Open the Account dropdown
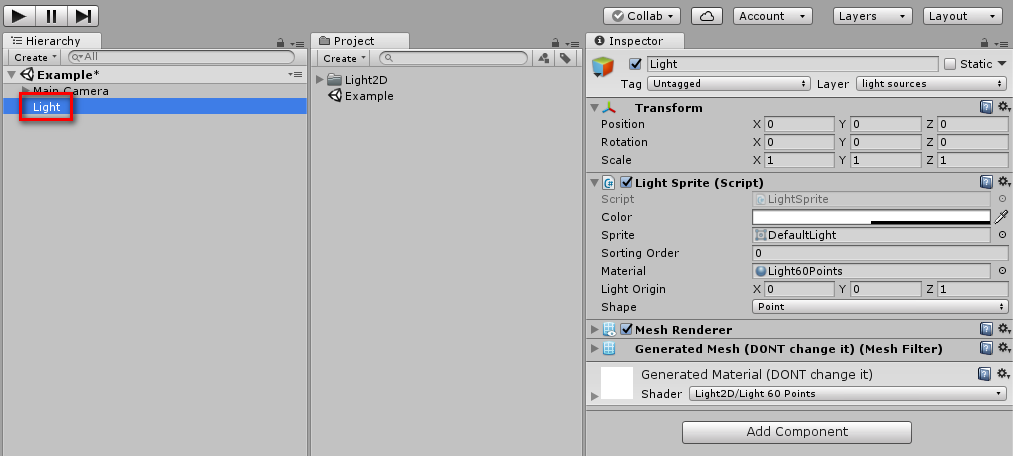This screenshot has height=456, width=1013. tap(772, 16)
